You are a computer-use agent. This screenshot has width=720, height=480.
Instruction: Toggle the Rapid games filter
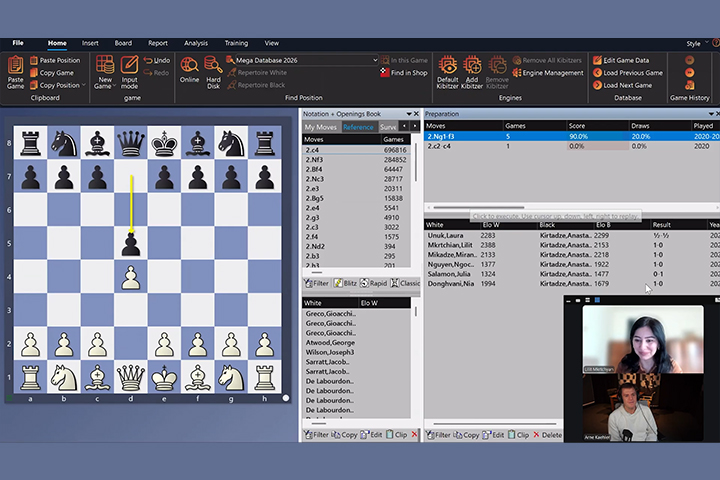[x=374, y=283]
